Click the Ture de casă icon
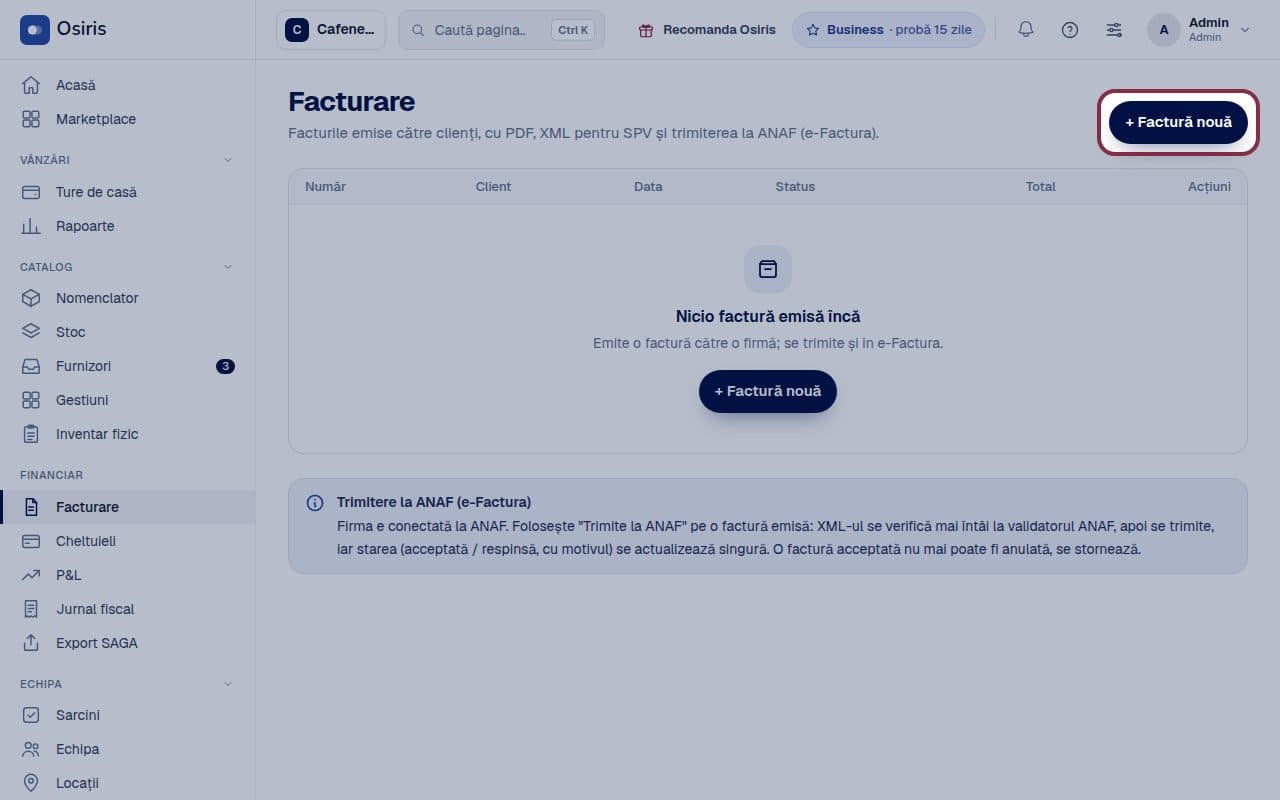This screenshot has width=1280, height=800. 31,192
